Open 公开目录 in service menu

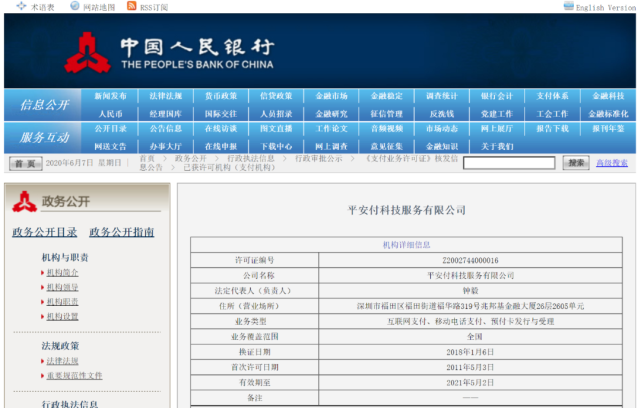(x=110, y=129)
